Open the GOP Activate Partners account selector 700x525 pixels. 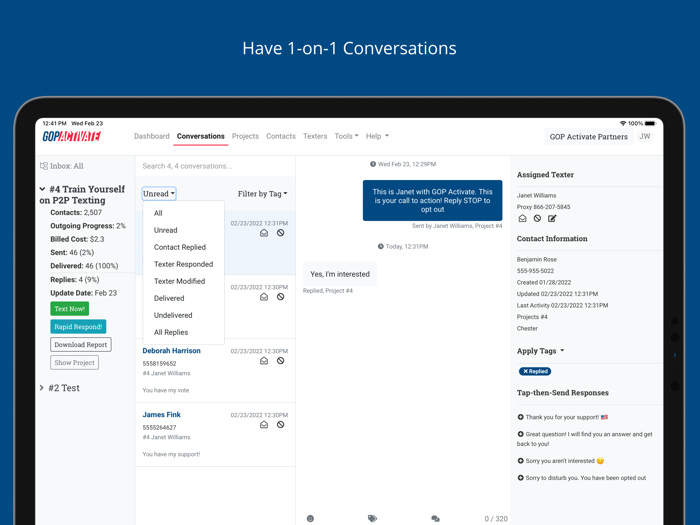pyautogui.click(x=588, y=137)
